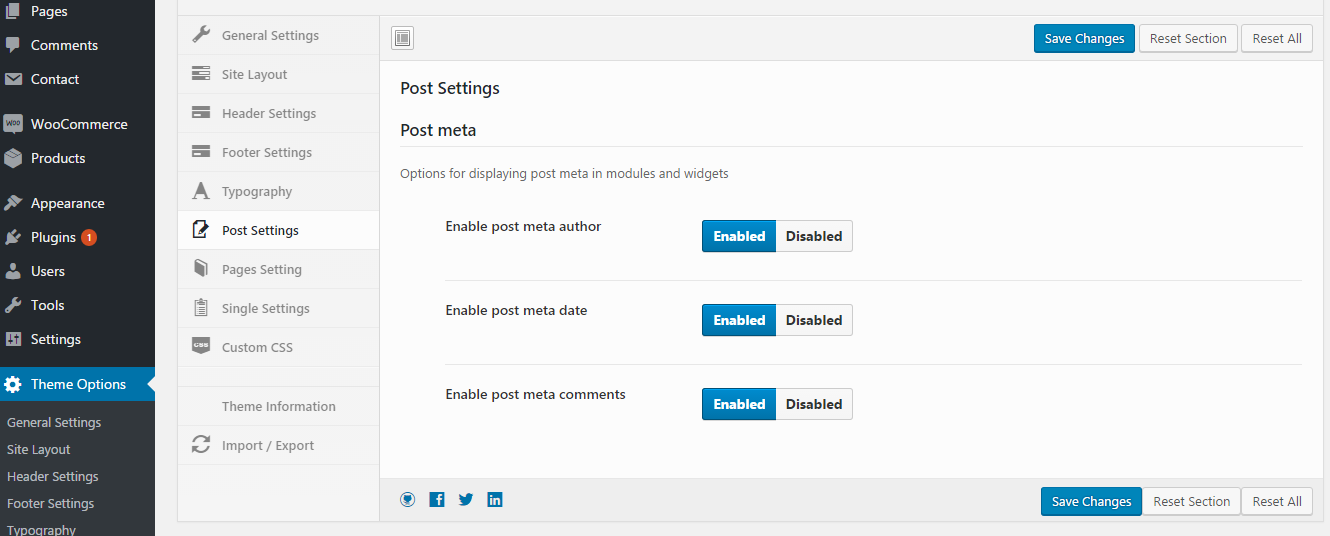This screenshot has height=536, width=1330.
Task: Switch to the Custom CSS tab
Action: pos(257,347)
